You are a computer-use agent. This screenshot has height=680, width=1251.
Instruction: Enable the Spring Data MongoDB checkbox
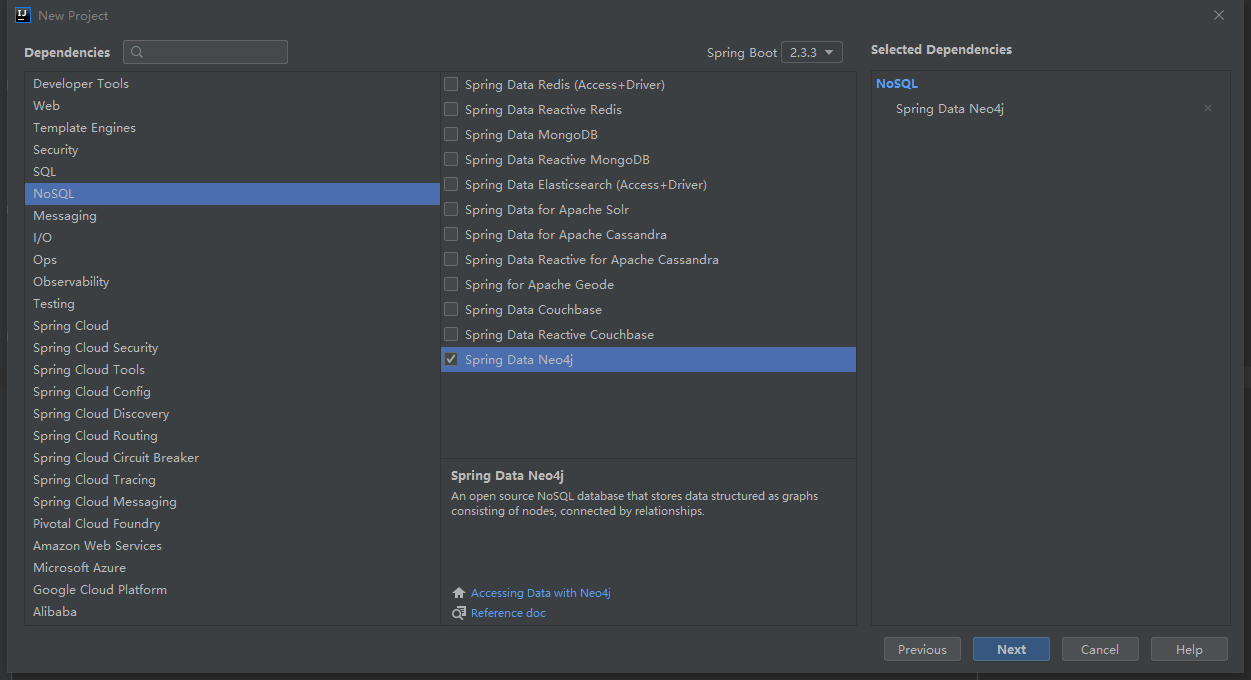point(450,134)
